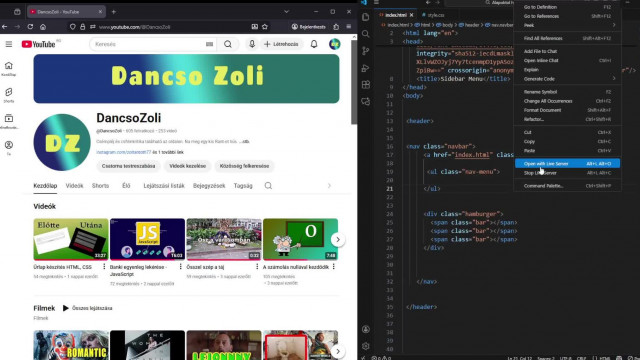Show more channel tabs with right chevron
The image size is (640, 360).
tap(329, 186)
